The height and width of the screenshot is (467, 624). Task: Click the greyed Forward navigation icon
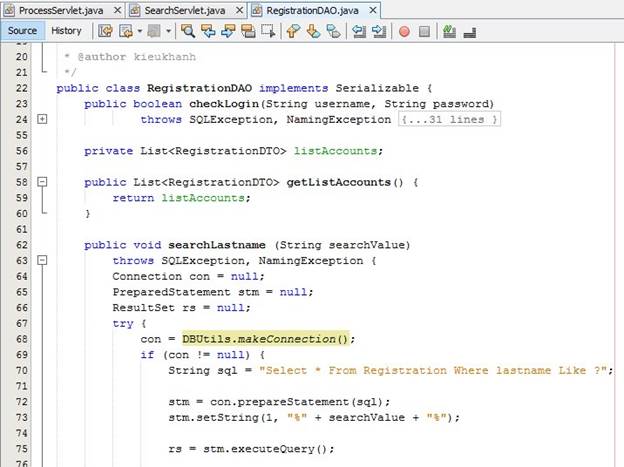154,31
